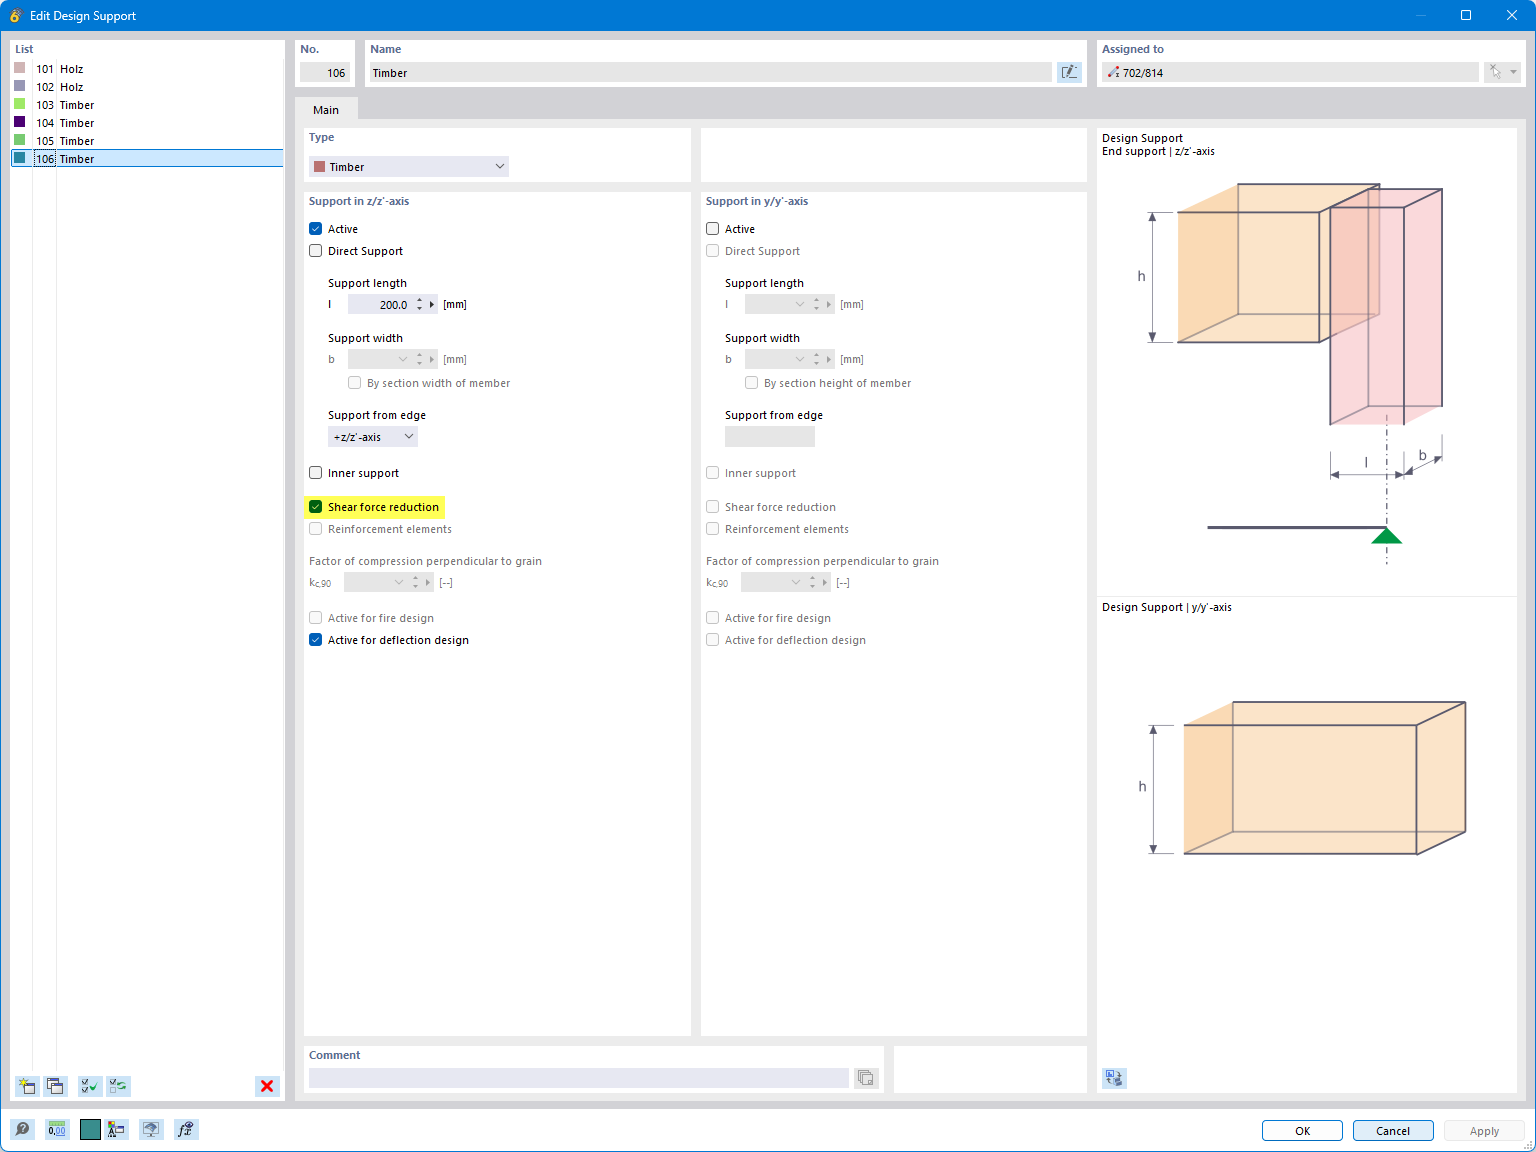
Task: Toggle Inner support in z/z'-axis
Action: click(316, 473)
